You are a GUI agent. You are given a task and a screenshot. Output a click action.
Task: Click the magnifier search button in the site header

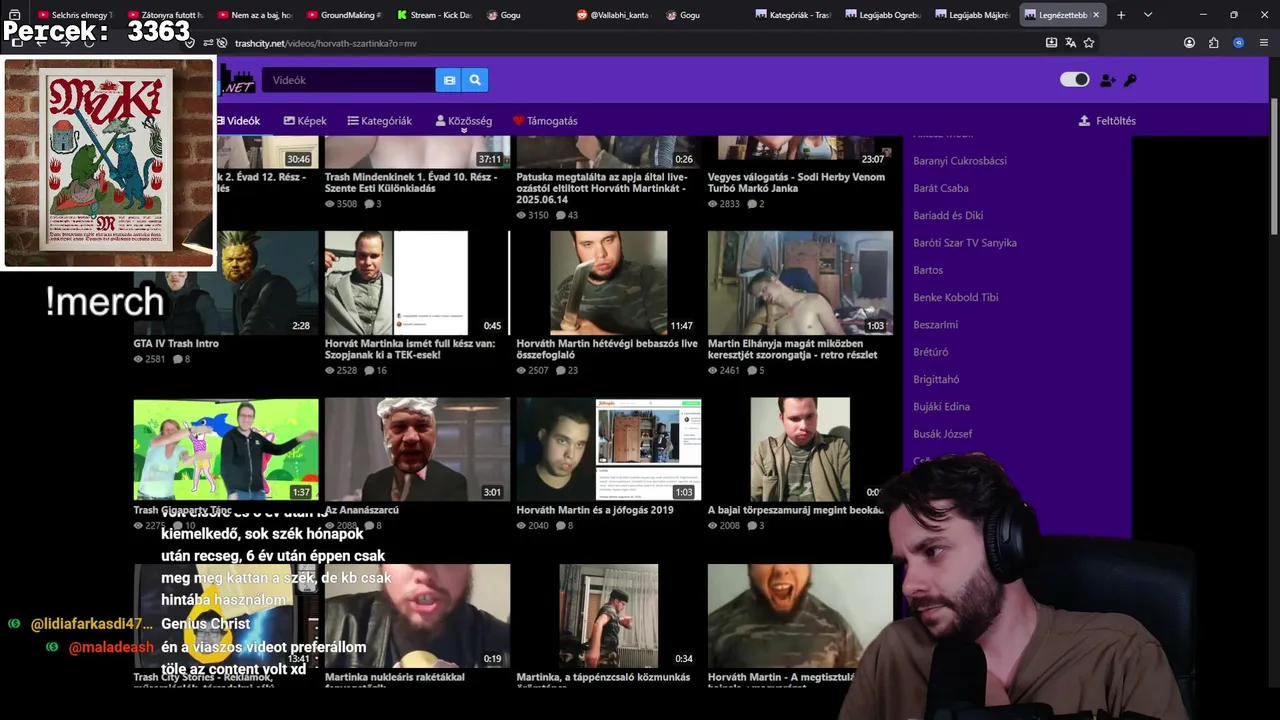[x=475, y=80]
